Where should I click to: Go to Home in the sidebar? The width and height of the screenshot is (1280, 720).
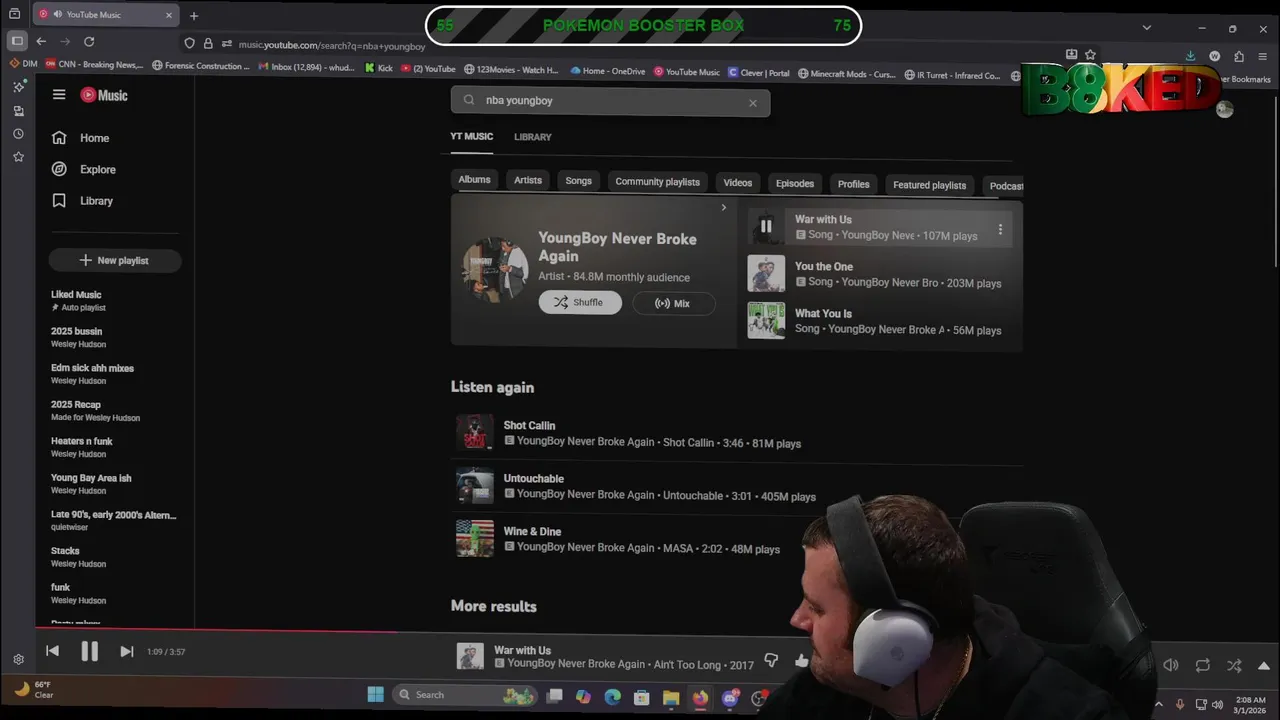81,138
